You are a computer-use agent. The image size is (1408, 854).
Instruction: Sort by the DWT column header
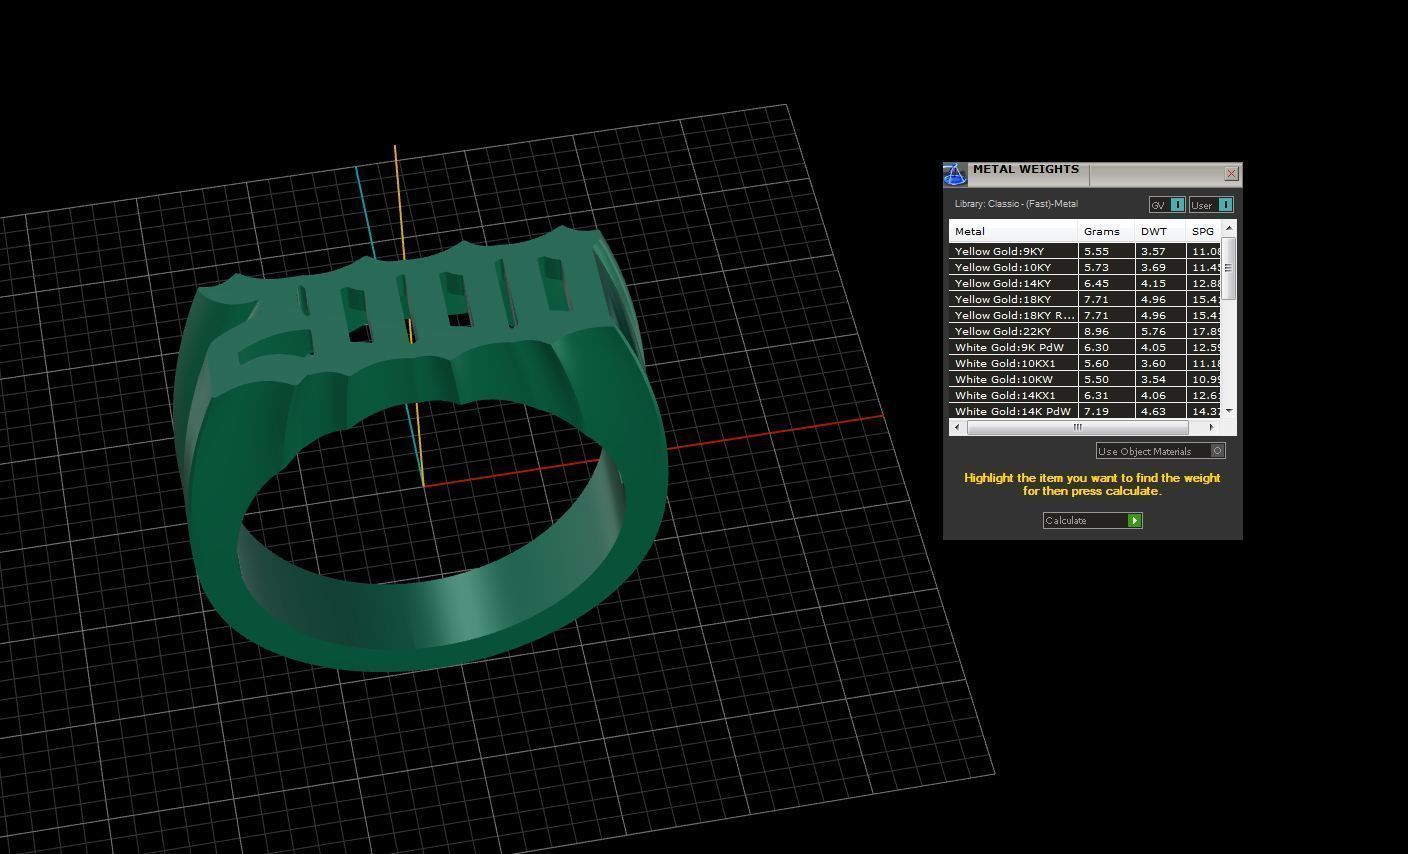pyautogui.click(x=1160, y=231)
